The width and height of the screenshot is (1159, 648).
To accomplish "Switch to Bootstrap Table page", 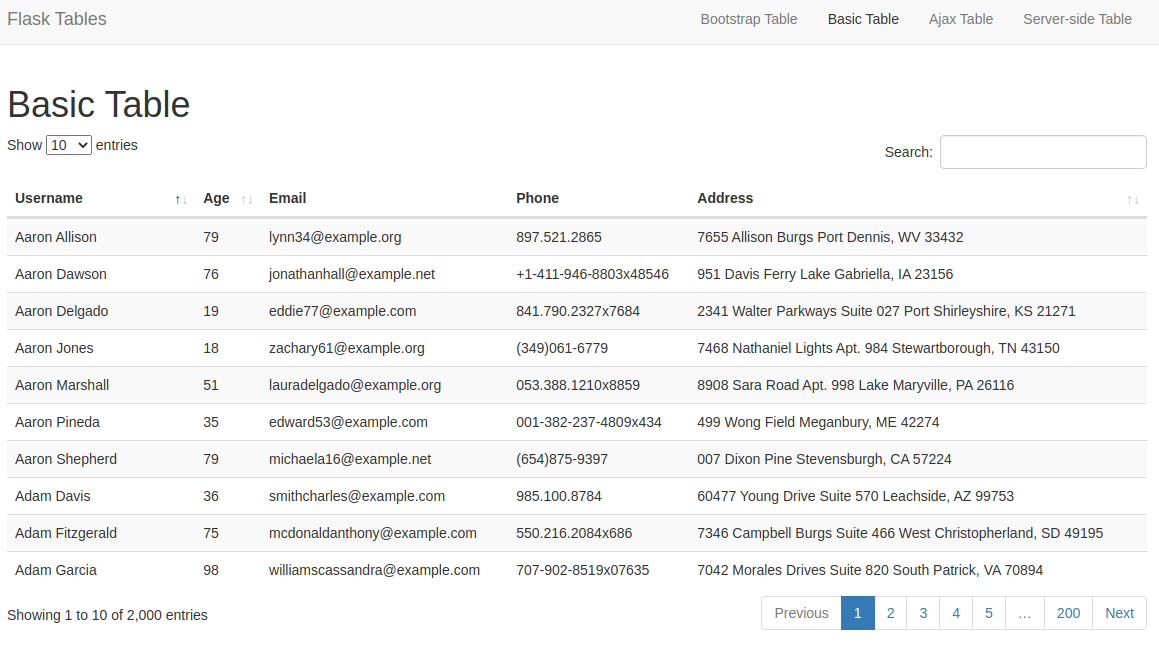I will (x=749, y=19).
